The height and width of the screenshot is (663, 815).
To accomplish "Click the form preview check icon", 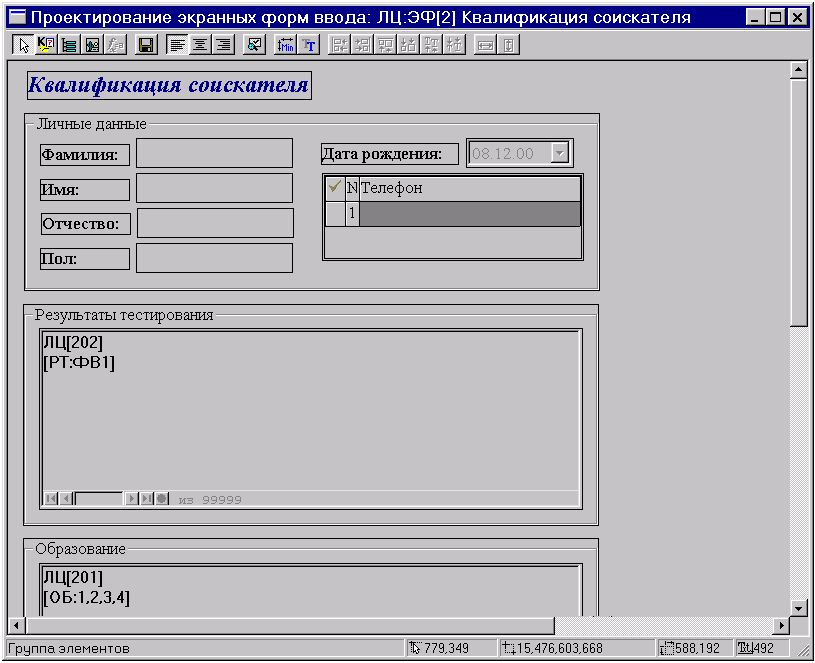I will click(x=254, y=45).
